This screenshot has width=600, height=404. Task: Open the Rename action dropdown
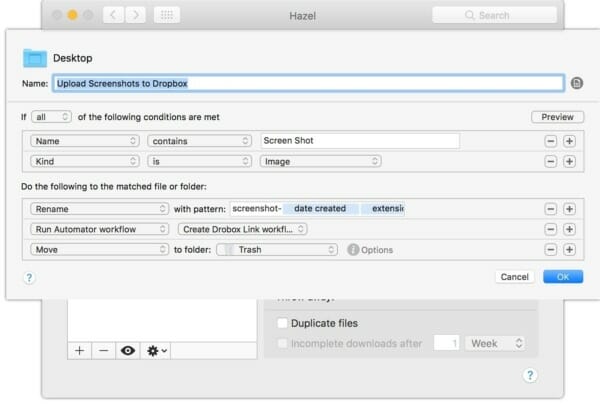point(99,209)
